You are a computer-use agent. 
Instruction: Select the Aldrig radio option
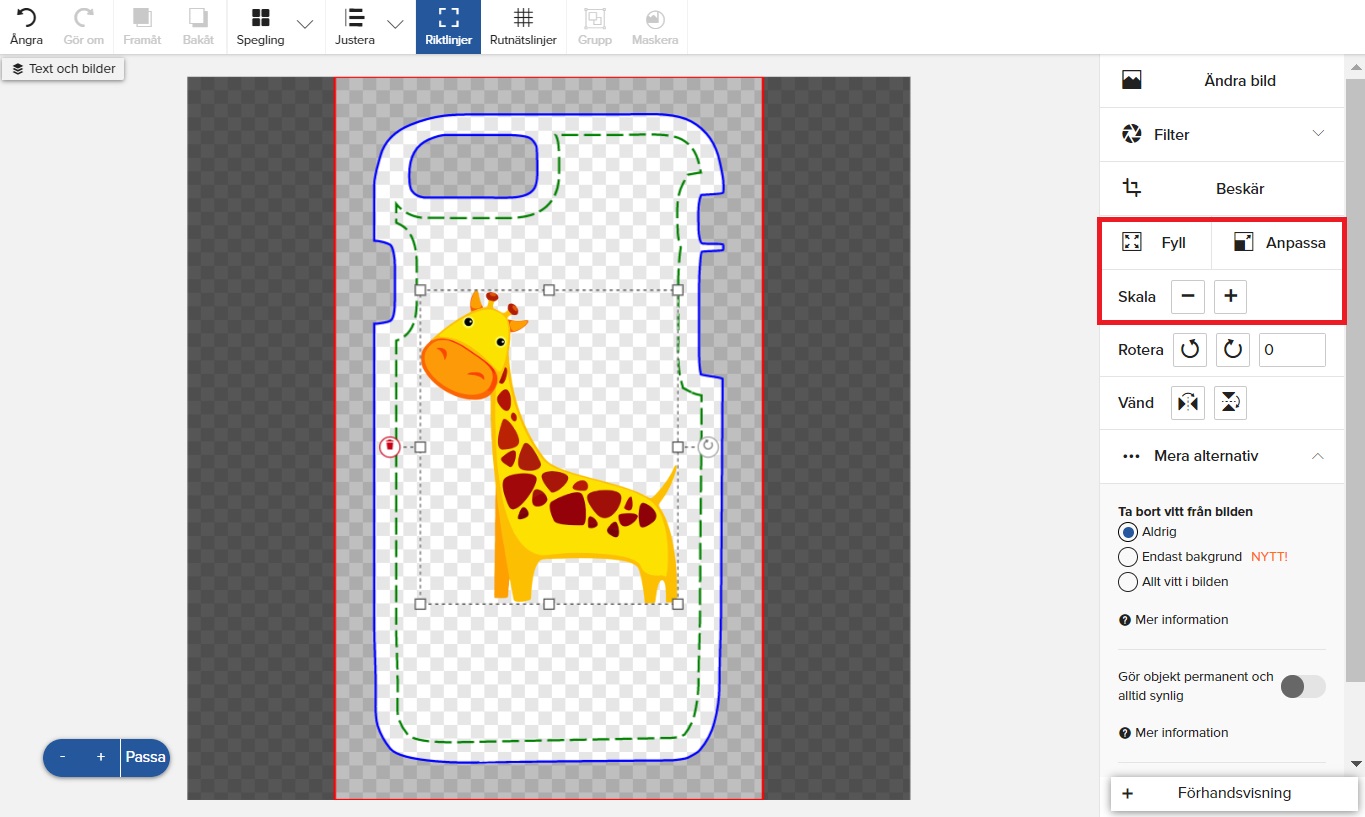(x=1128, y=532)
